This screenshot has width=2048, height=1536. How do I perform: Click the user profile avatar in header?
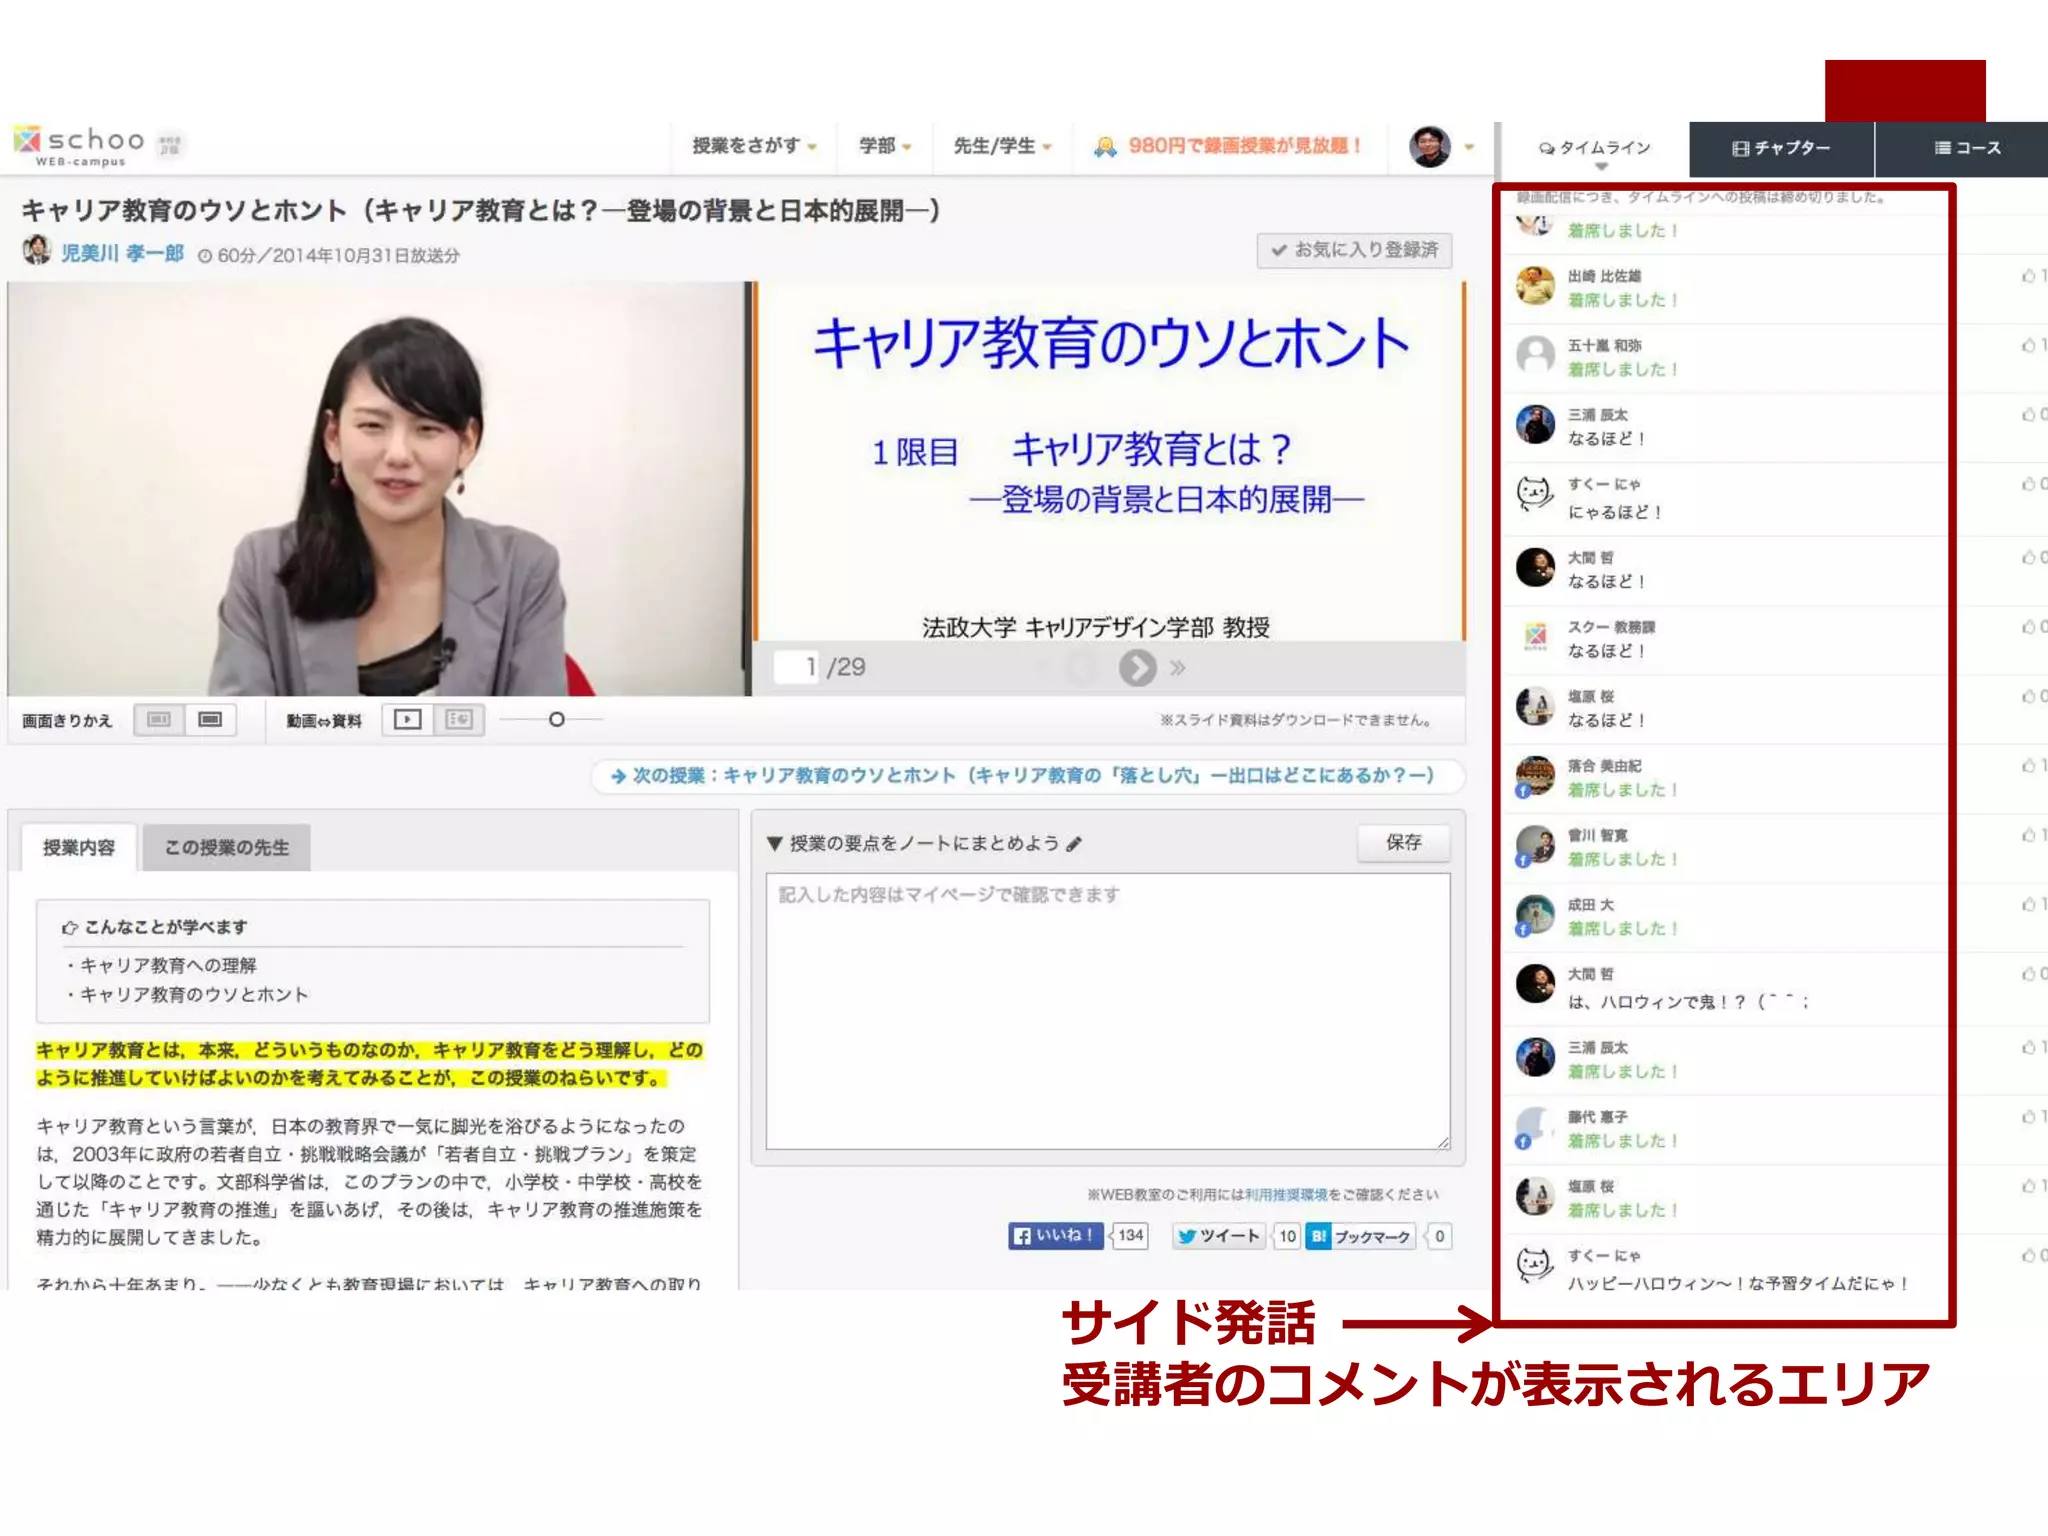[1430, 147]
